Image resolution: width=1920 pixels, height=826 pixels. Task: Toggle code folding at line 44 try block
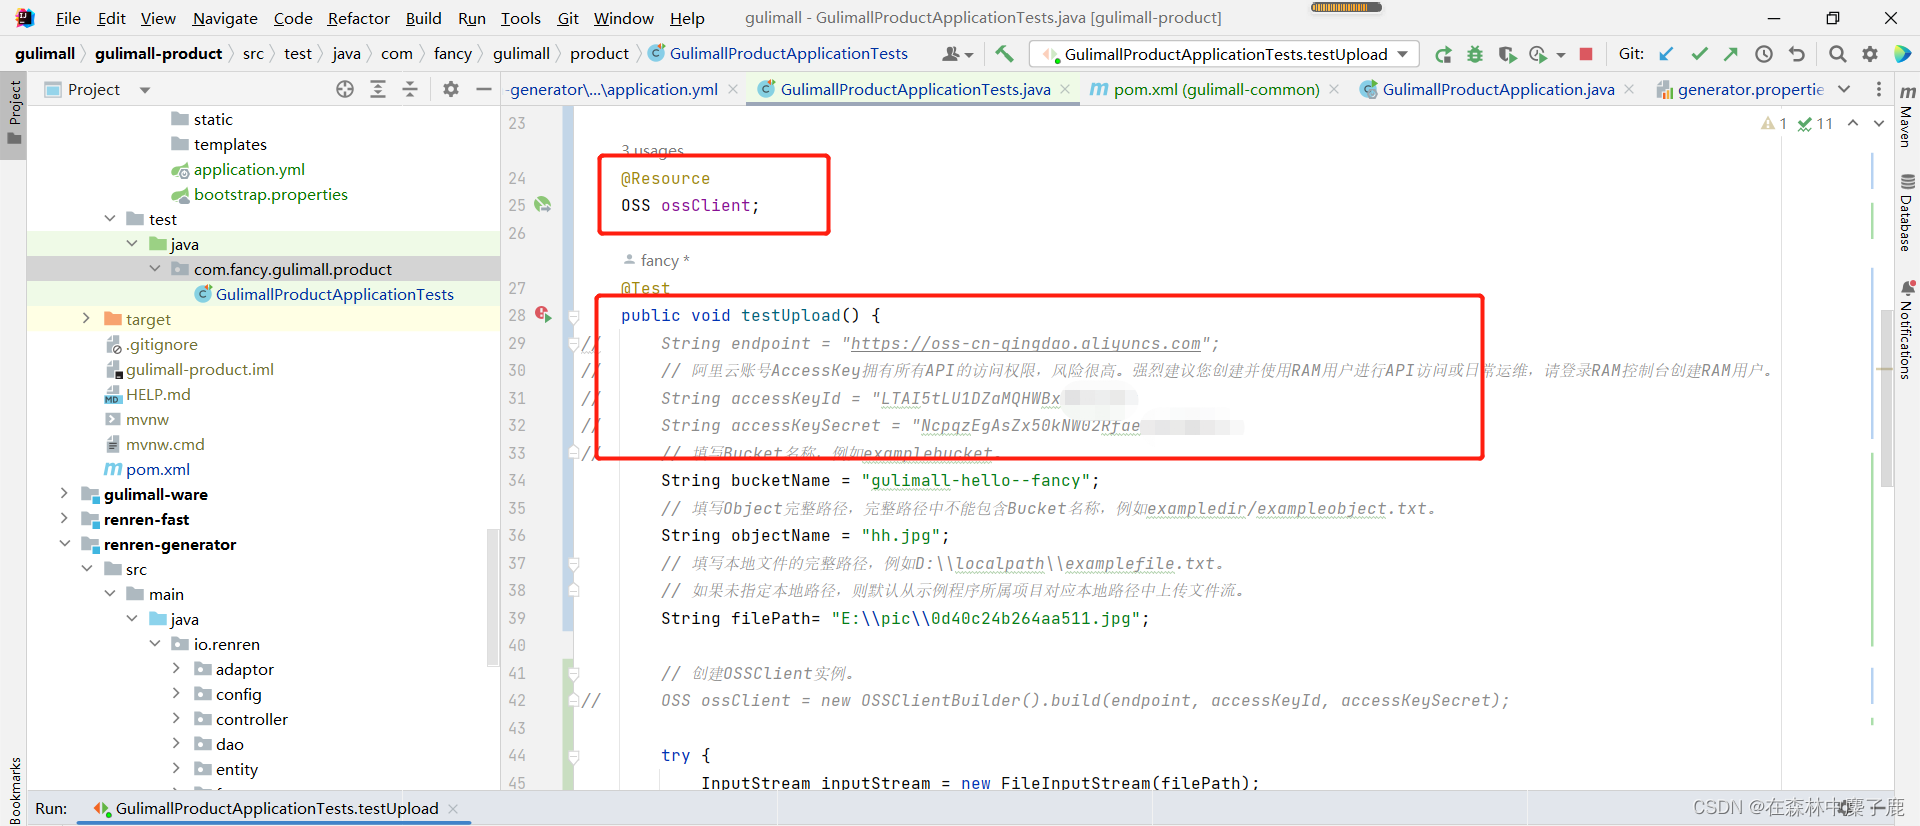[574, 756]
